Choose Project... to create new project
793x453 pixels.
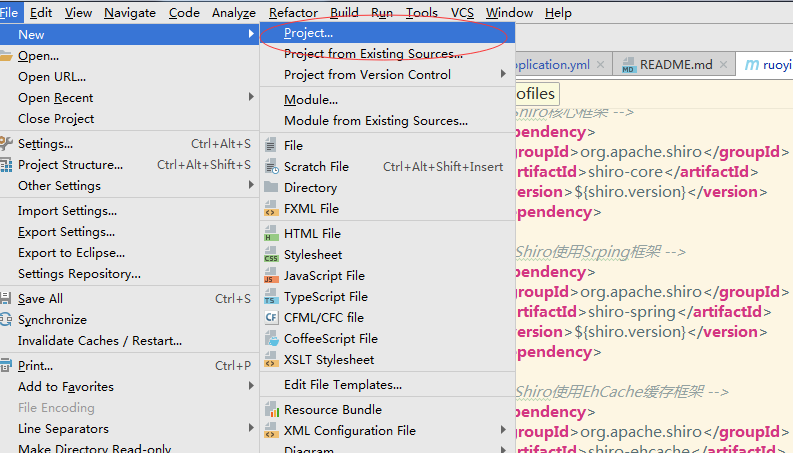tap(387, 33)
